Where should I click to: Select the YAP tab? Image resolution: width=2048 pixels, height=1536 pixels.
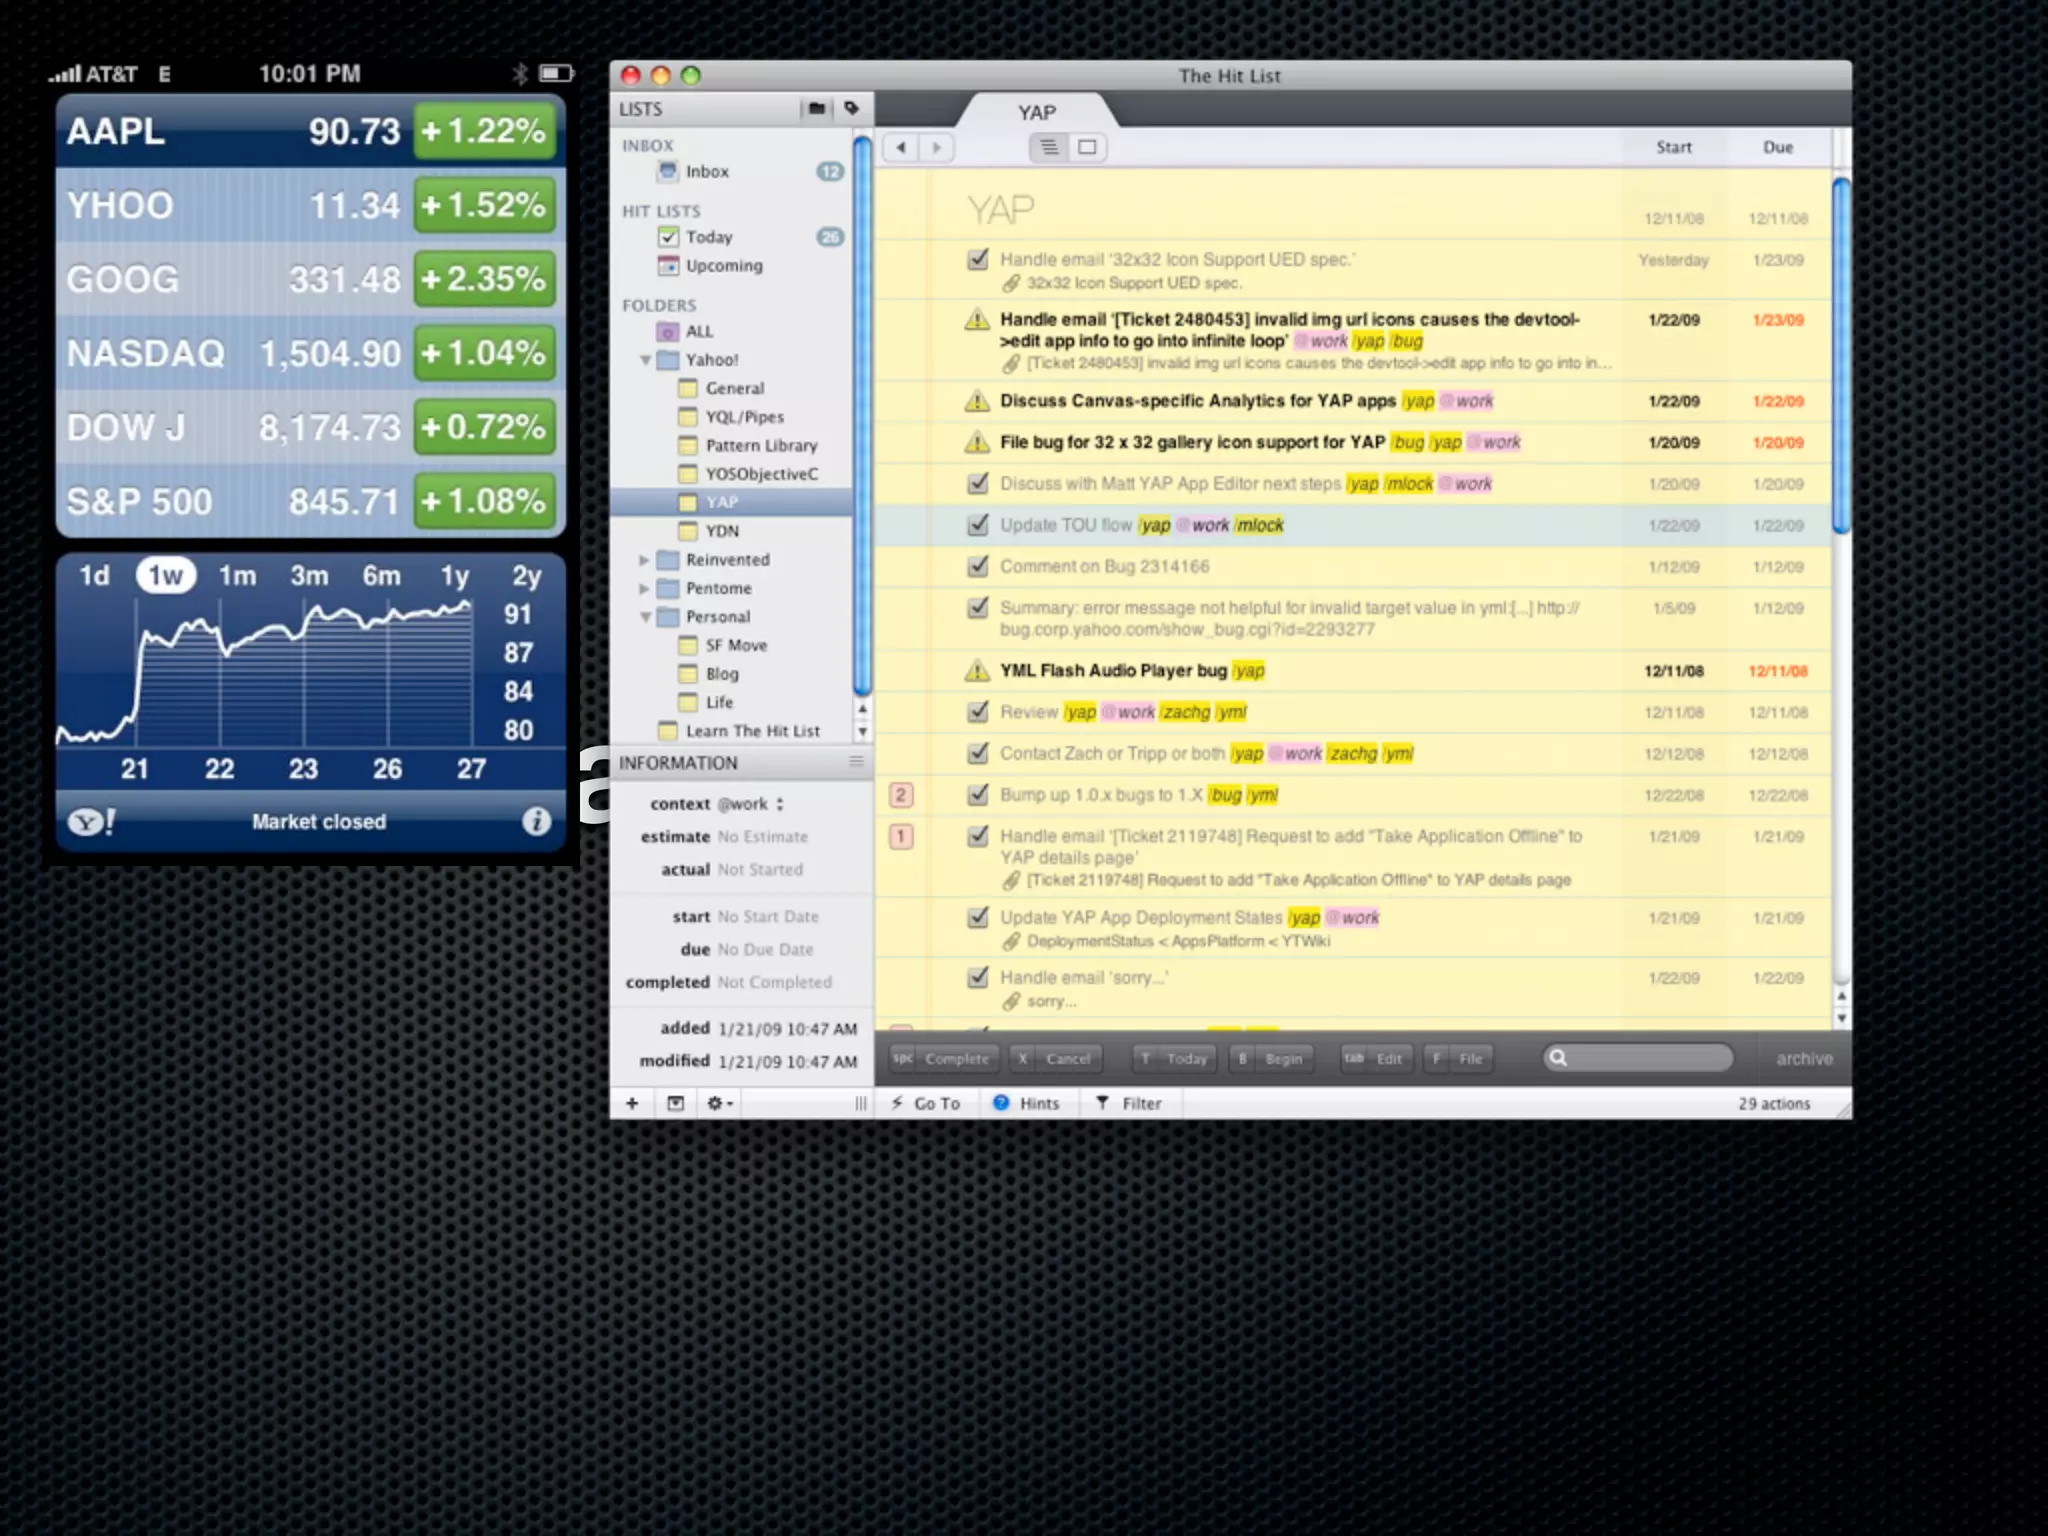(1036, 112)
